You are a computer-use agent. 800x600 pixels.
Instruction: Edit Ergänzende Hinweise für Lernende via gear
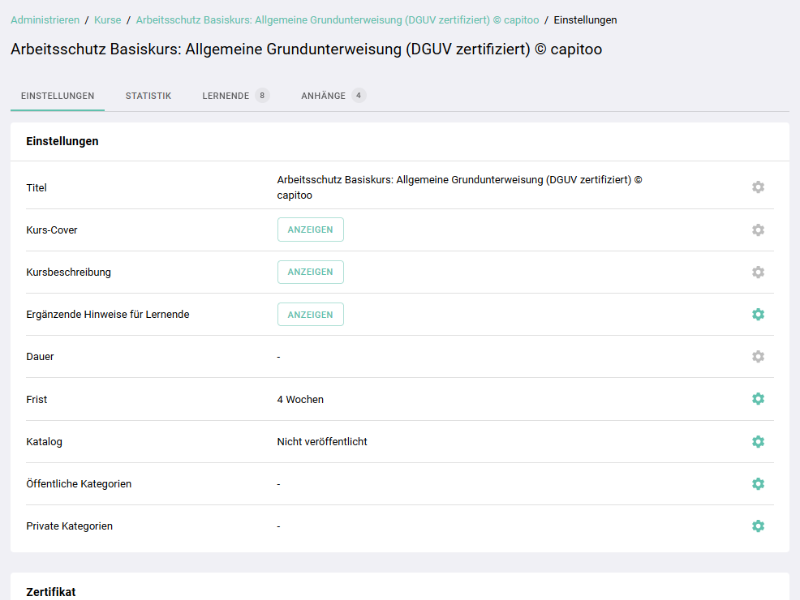click(758, 314)
